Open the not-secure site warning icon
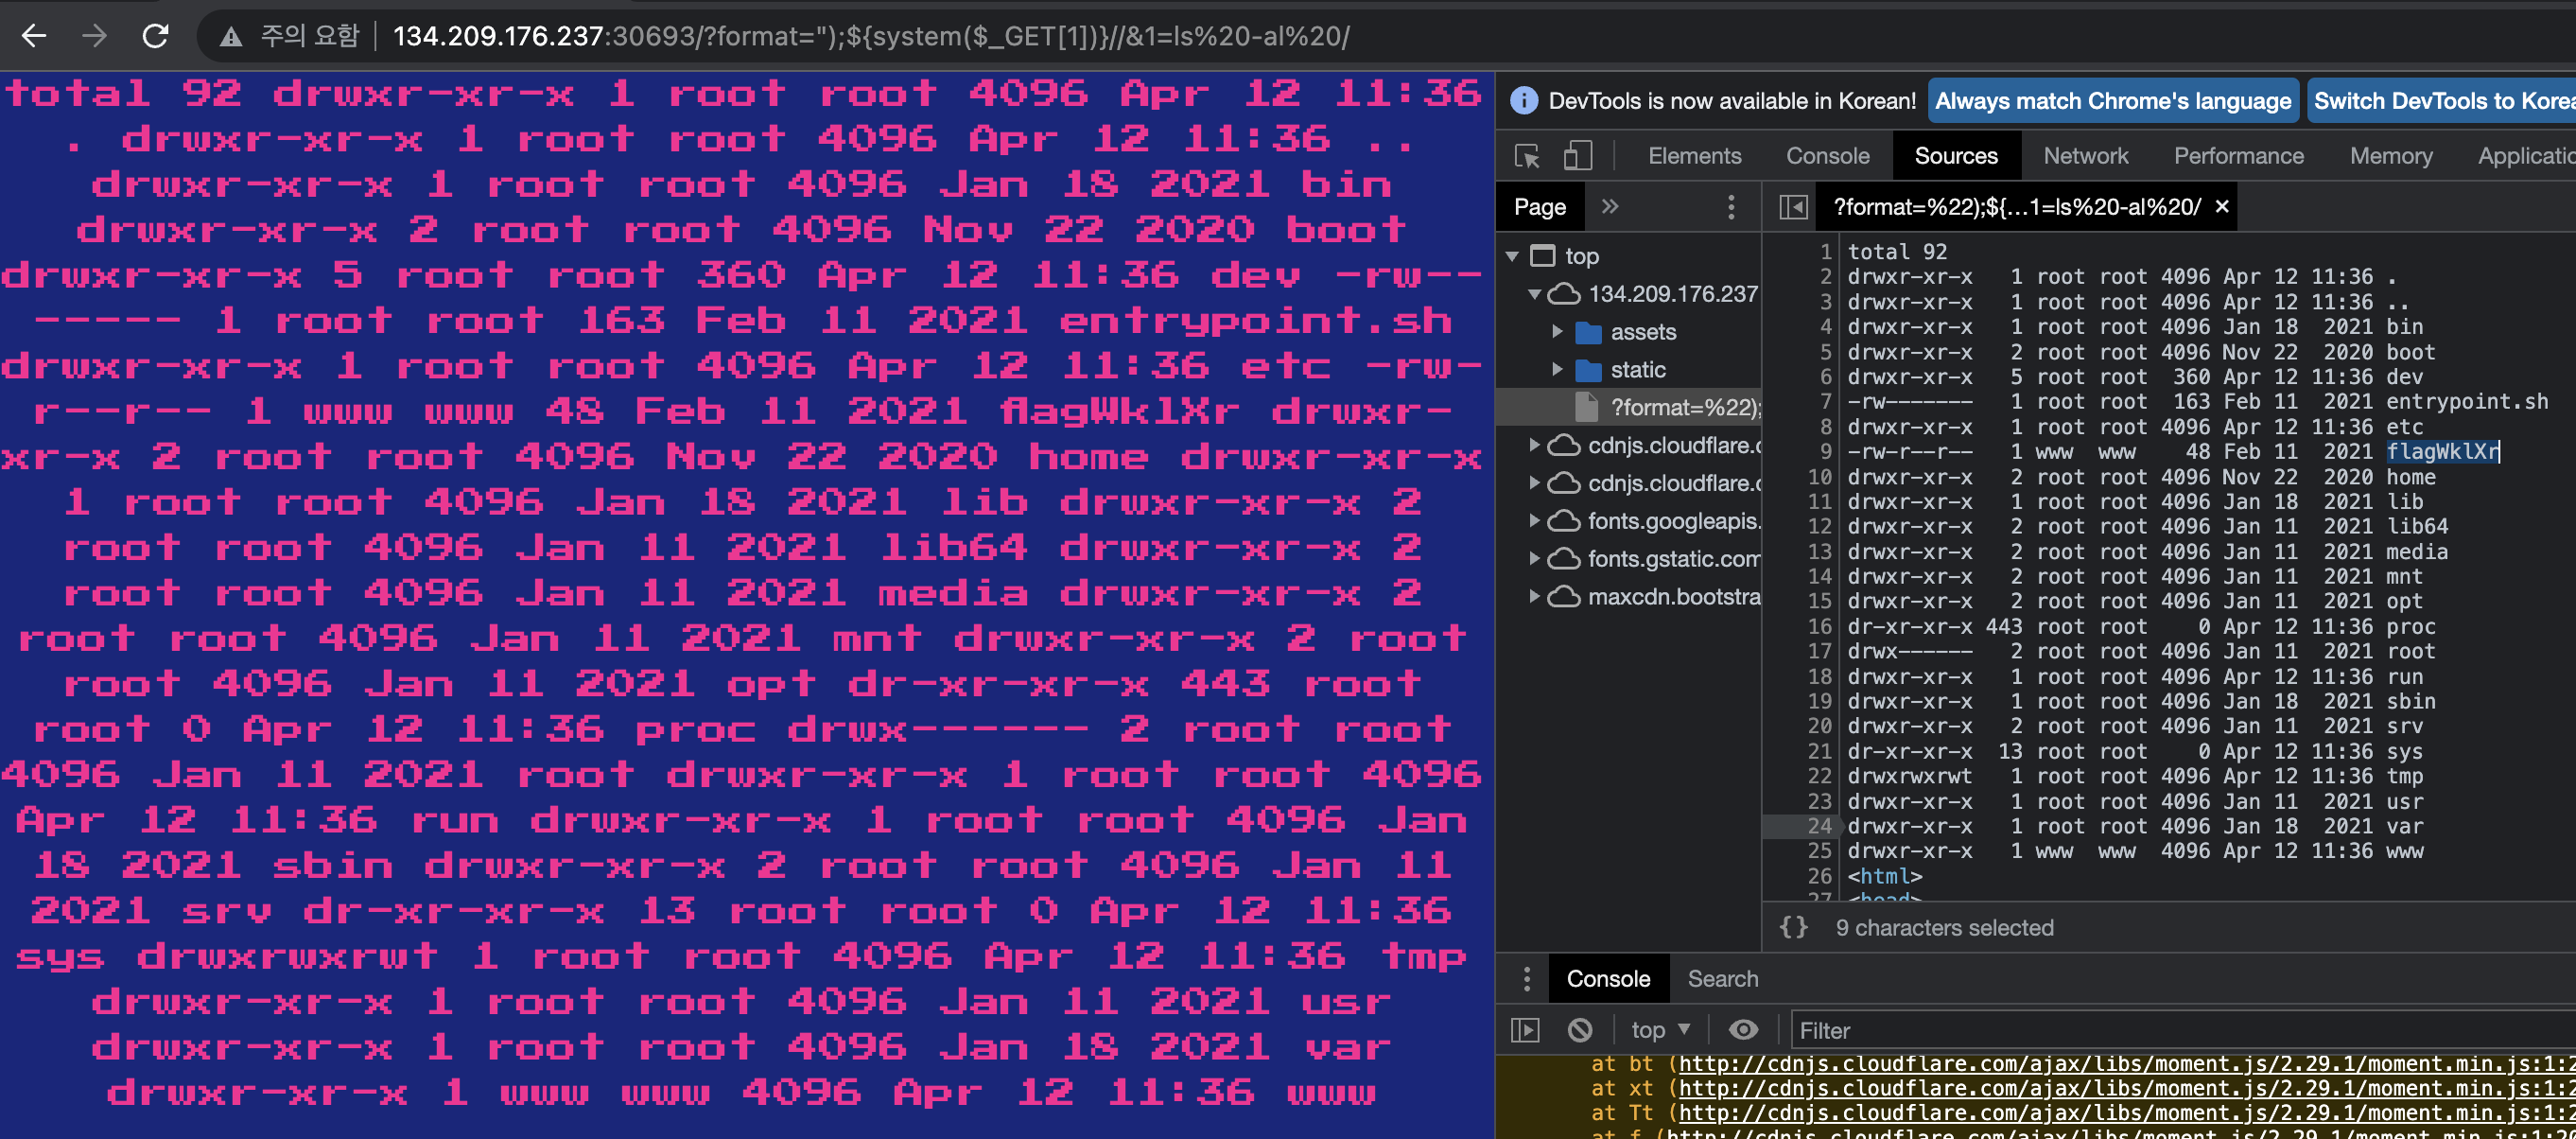Viewport: 2576px width, 1139px height. [231, 37]
